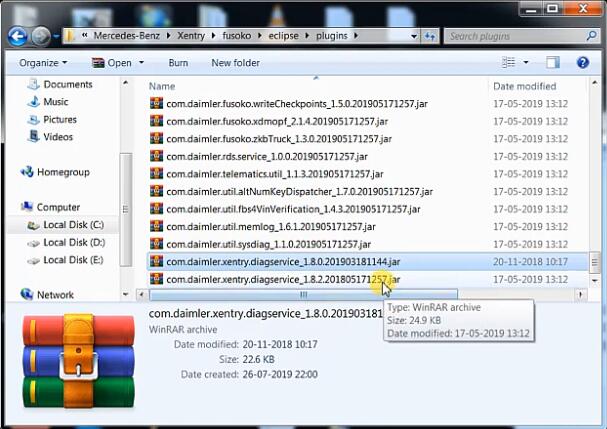This screenshot has height=429, width=607.
Task: Expand the arrow after eclipse breadcrumb
Action: (x=307, y=36)
